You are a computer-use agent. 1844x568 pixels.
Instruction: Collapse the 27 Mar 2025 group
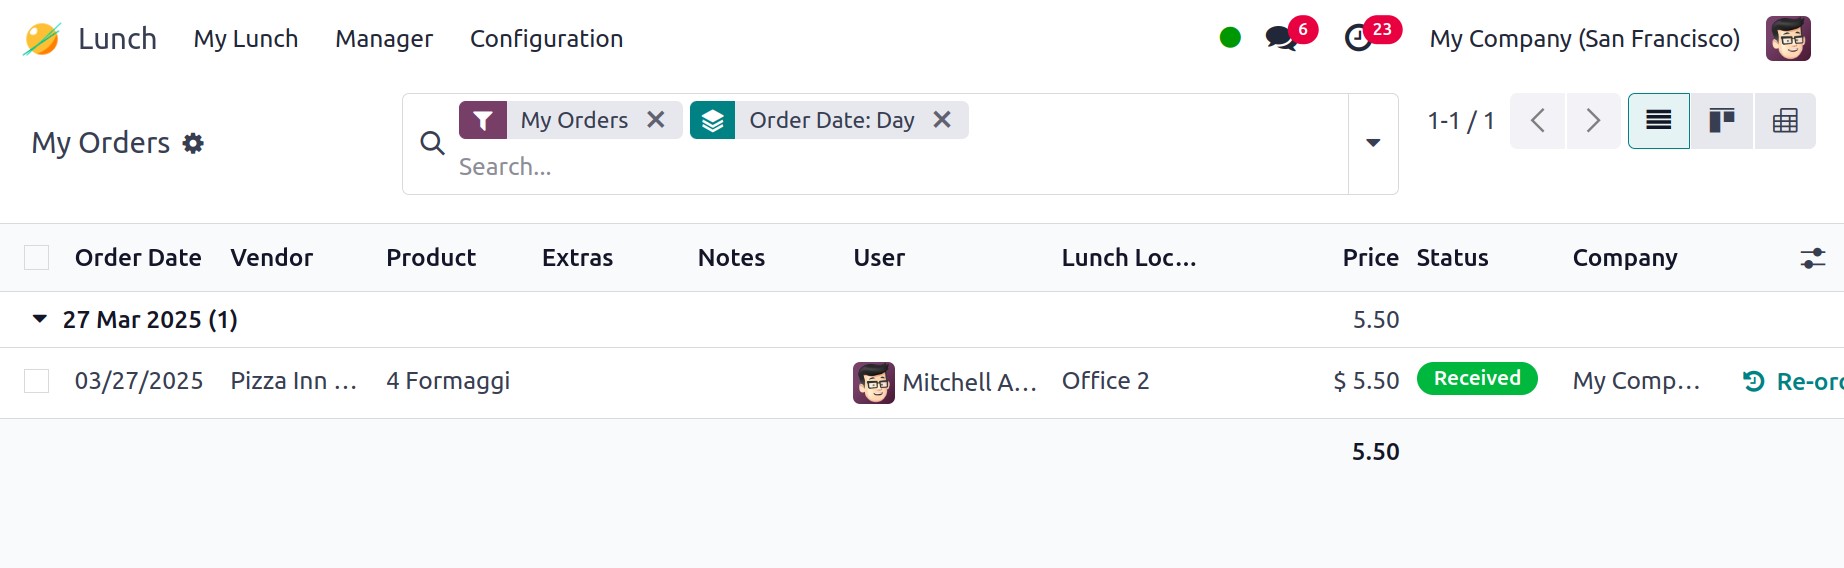(40, 319)
